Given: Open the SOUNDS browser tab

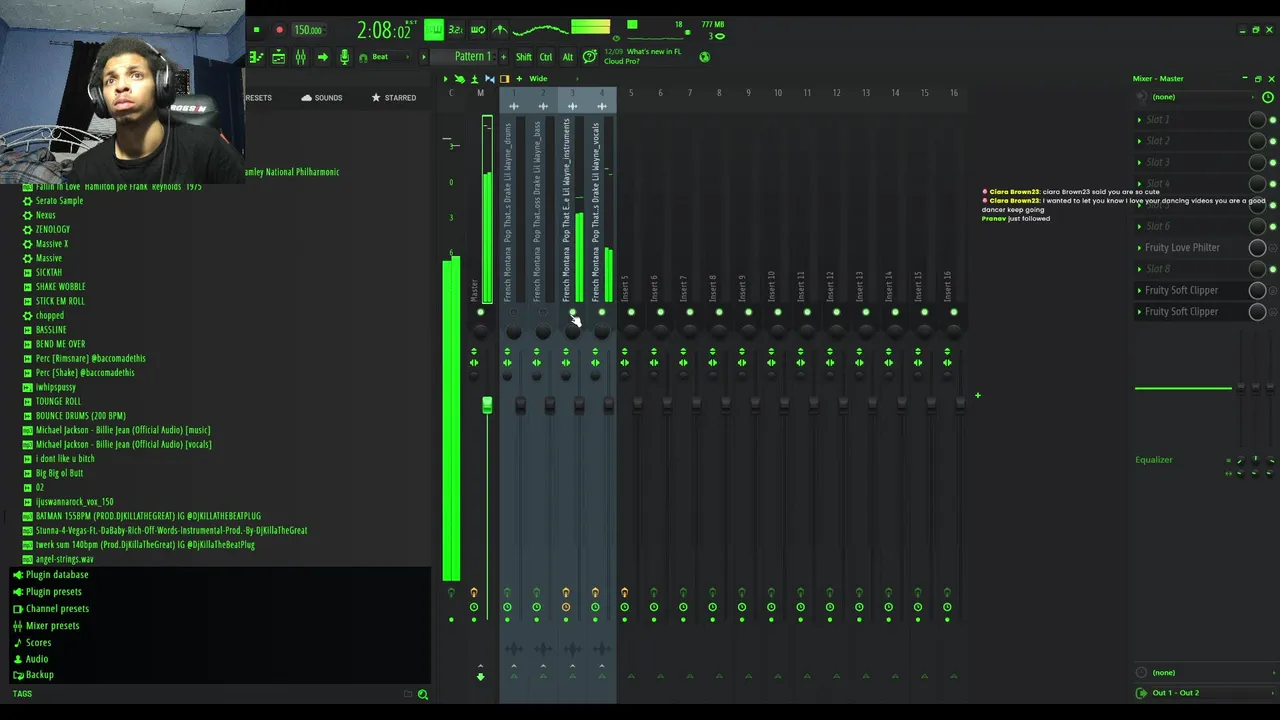Looking at the screenshot, I should pyautogui.click(x=321, y=98).
